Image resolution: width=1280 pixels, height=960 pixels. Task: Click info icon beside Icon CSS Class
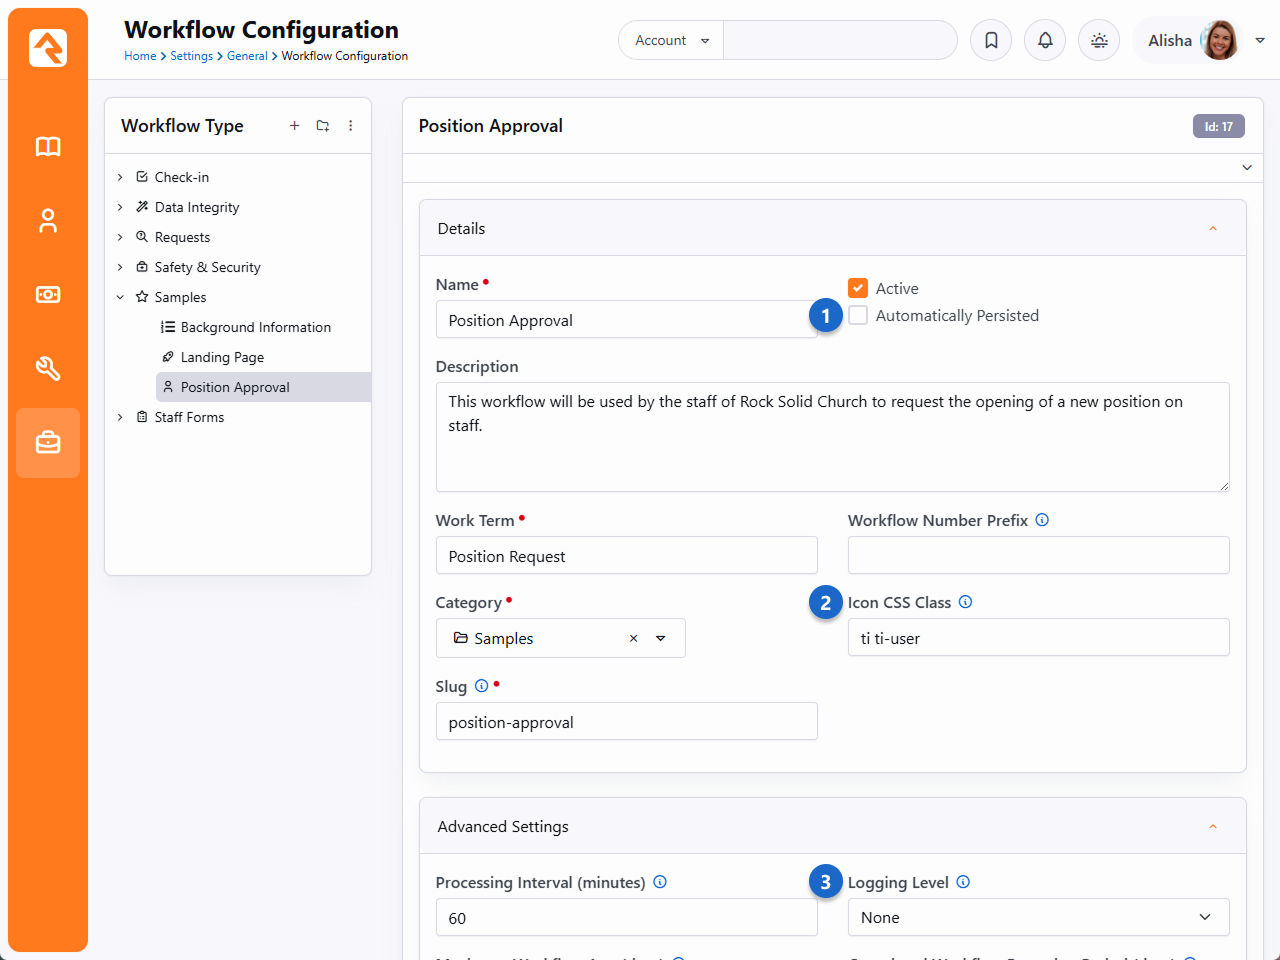[966, 602]
